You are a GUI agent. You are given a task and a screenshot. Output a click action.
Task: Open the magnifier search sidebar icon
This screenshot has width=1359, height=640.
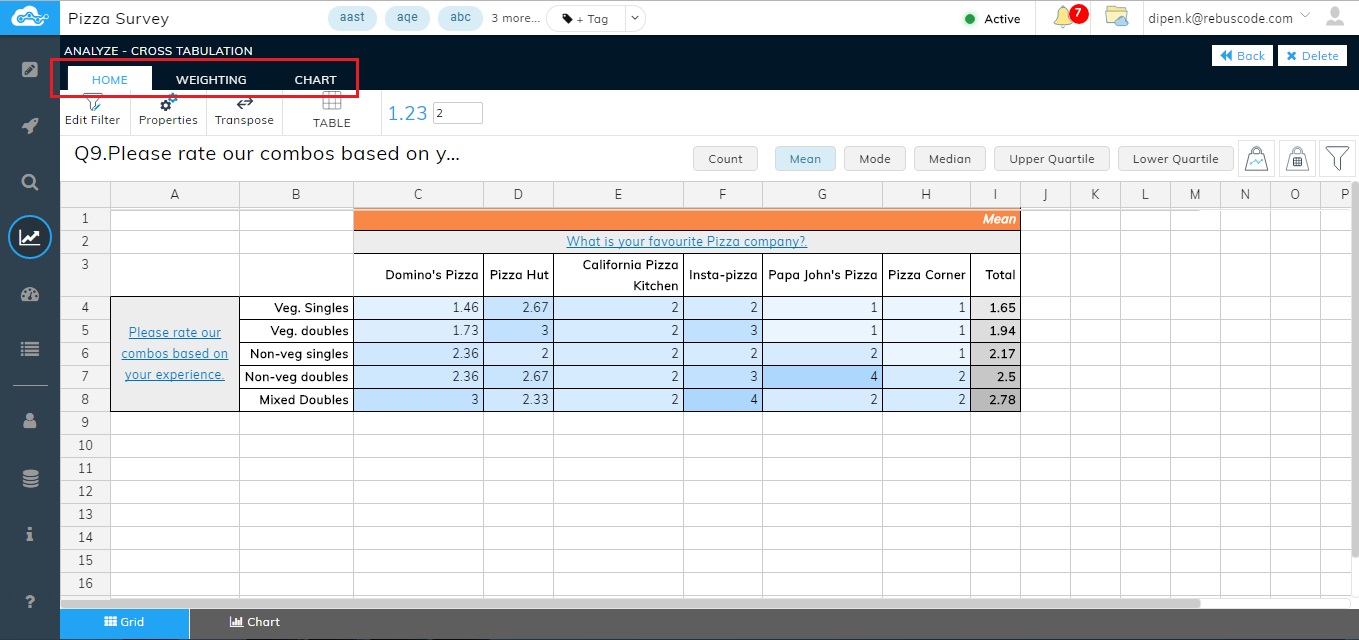click(30, 182)
